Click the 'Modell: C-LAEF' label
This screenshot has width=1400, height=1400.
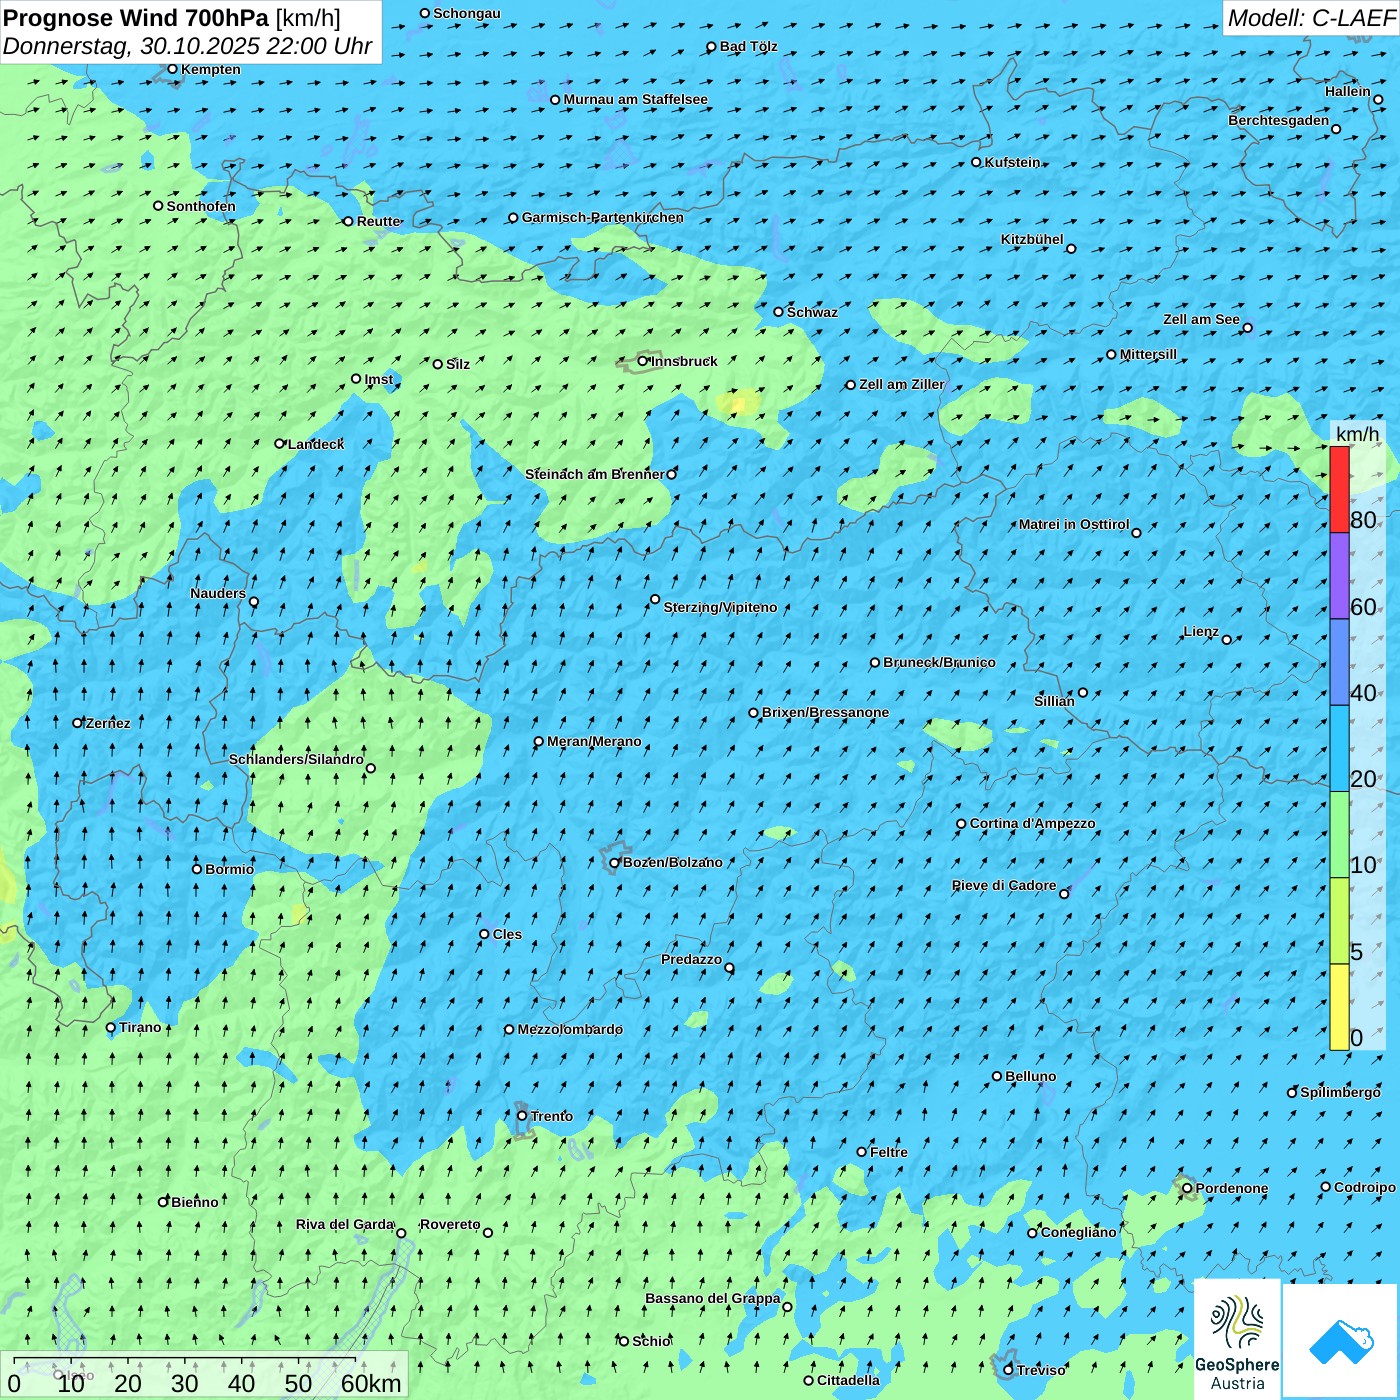tap(1310, 18)
